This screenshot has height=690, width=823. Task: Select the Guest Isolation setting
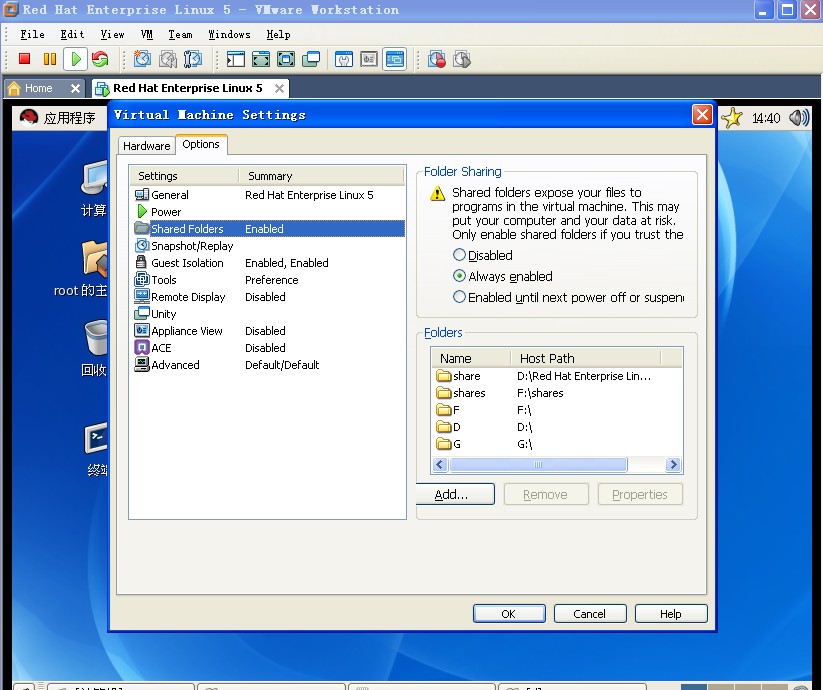pos(187,263)
